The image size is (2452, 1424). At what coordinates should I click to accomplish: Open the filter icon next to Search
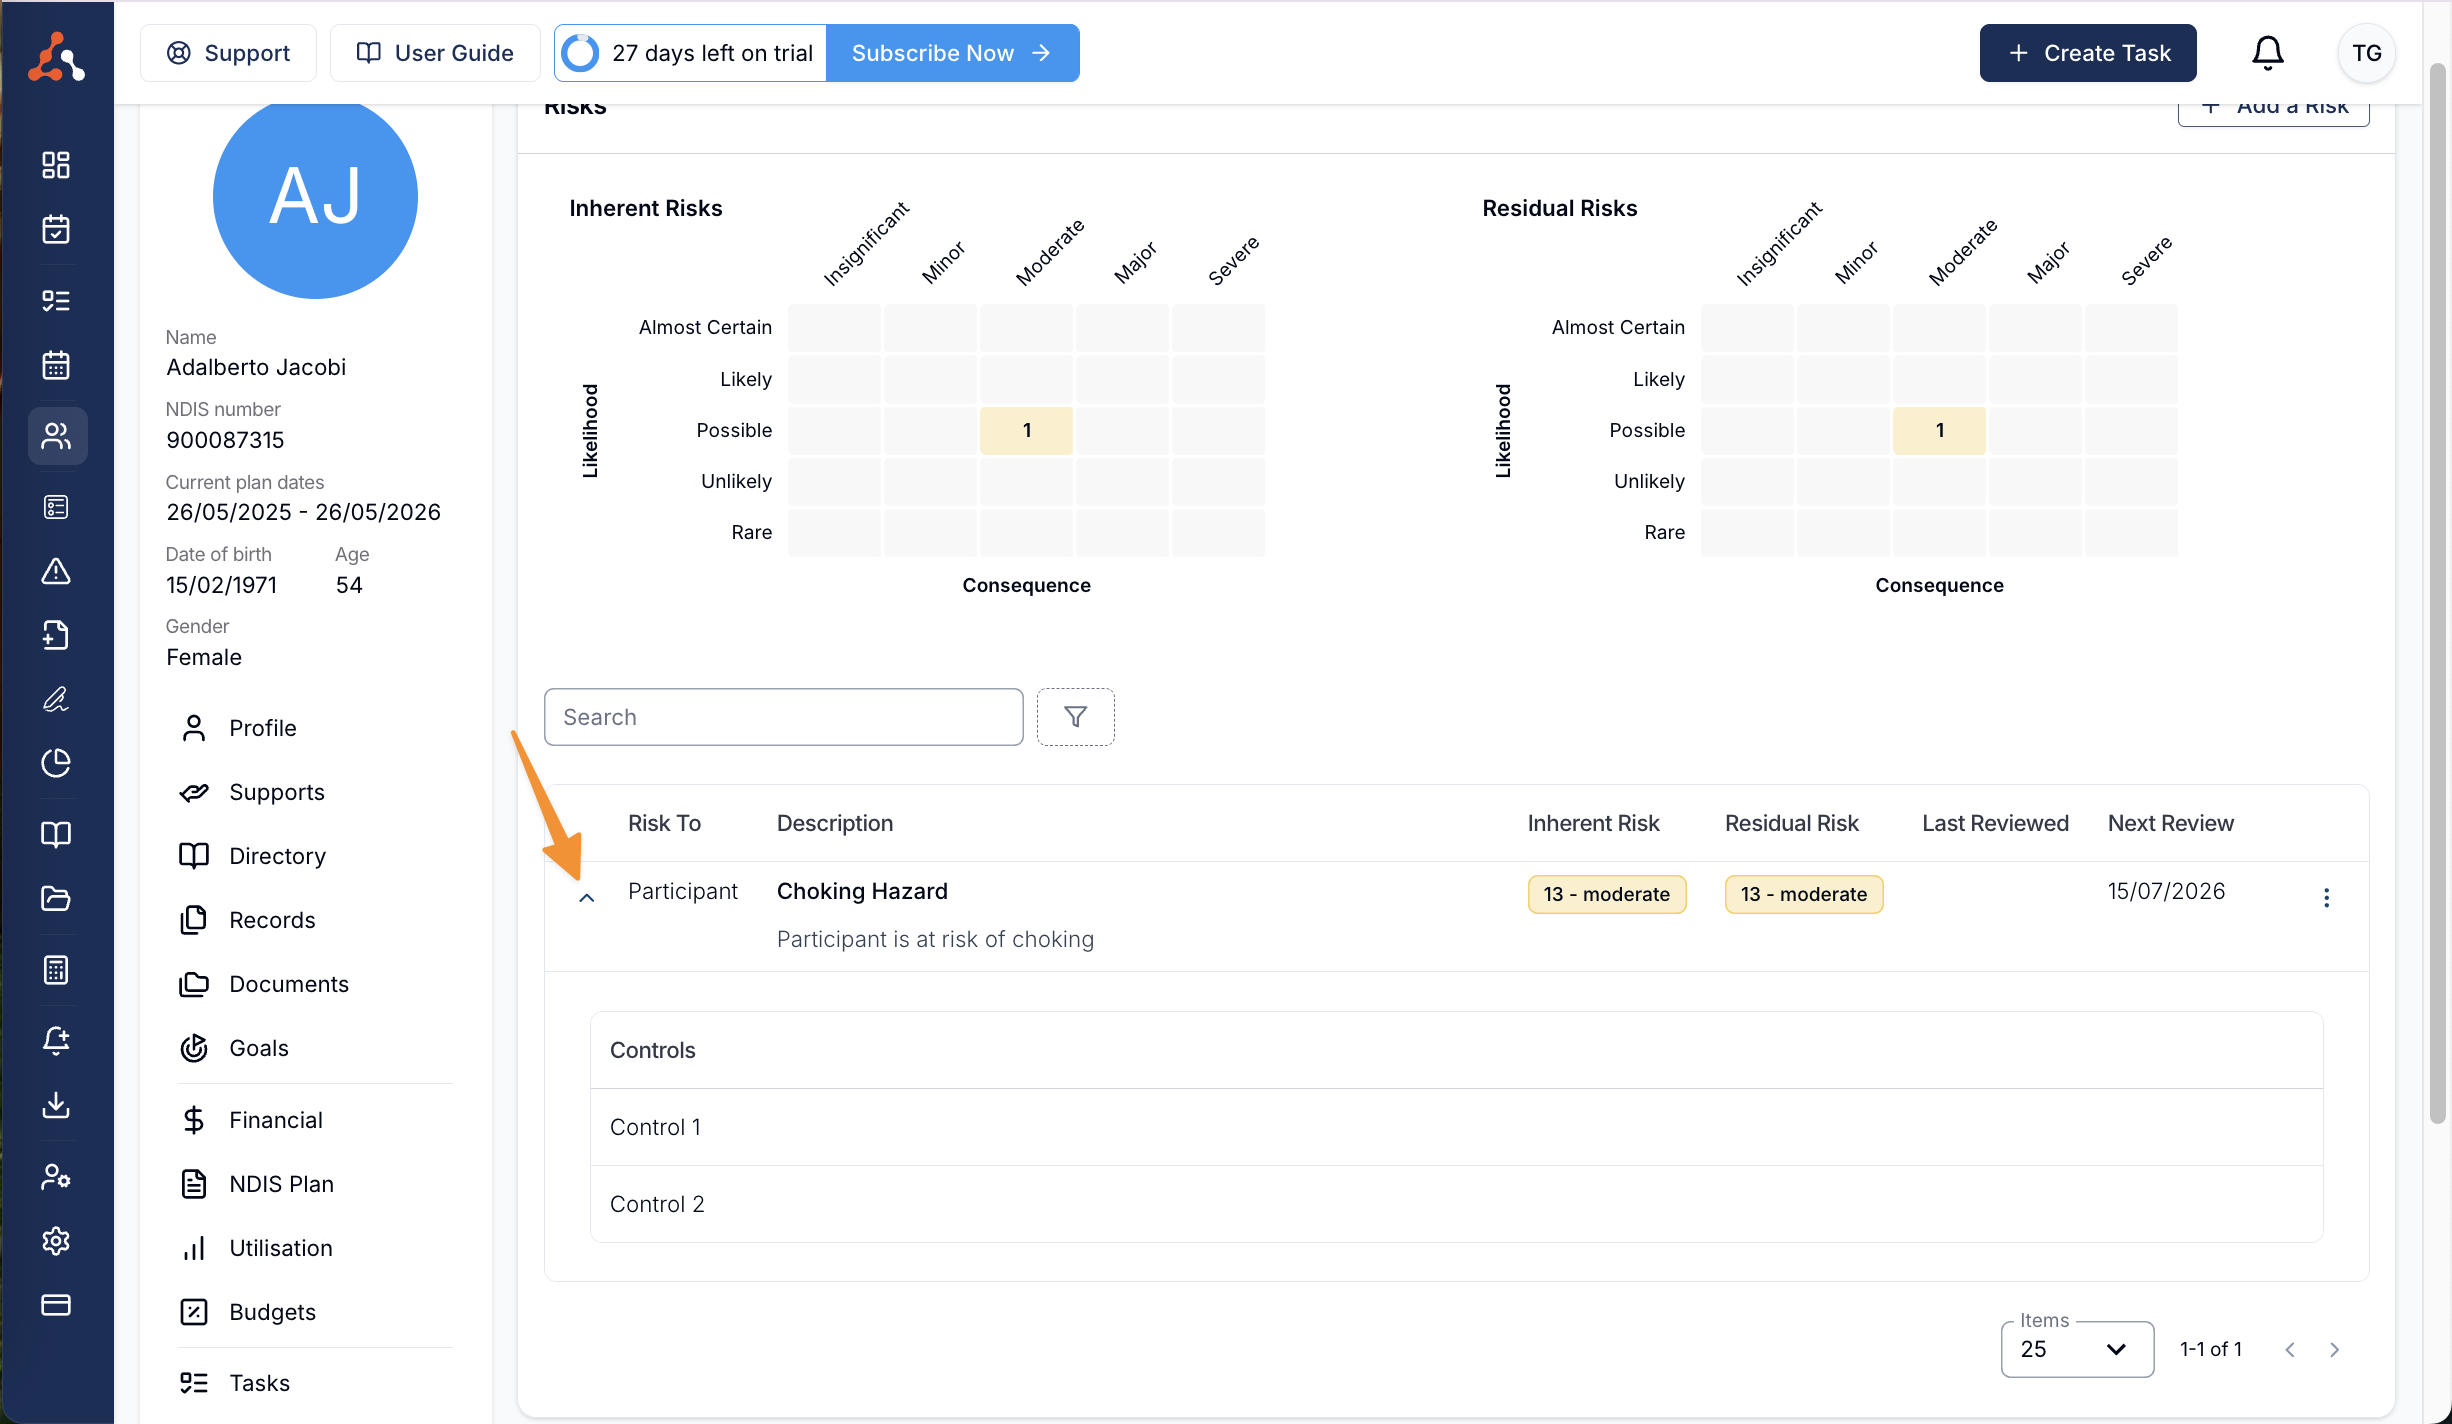click(x=1075, y=717)
